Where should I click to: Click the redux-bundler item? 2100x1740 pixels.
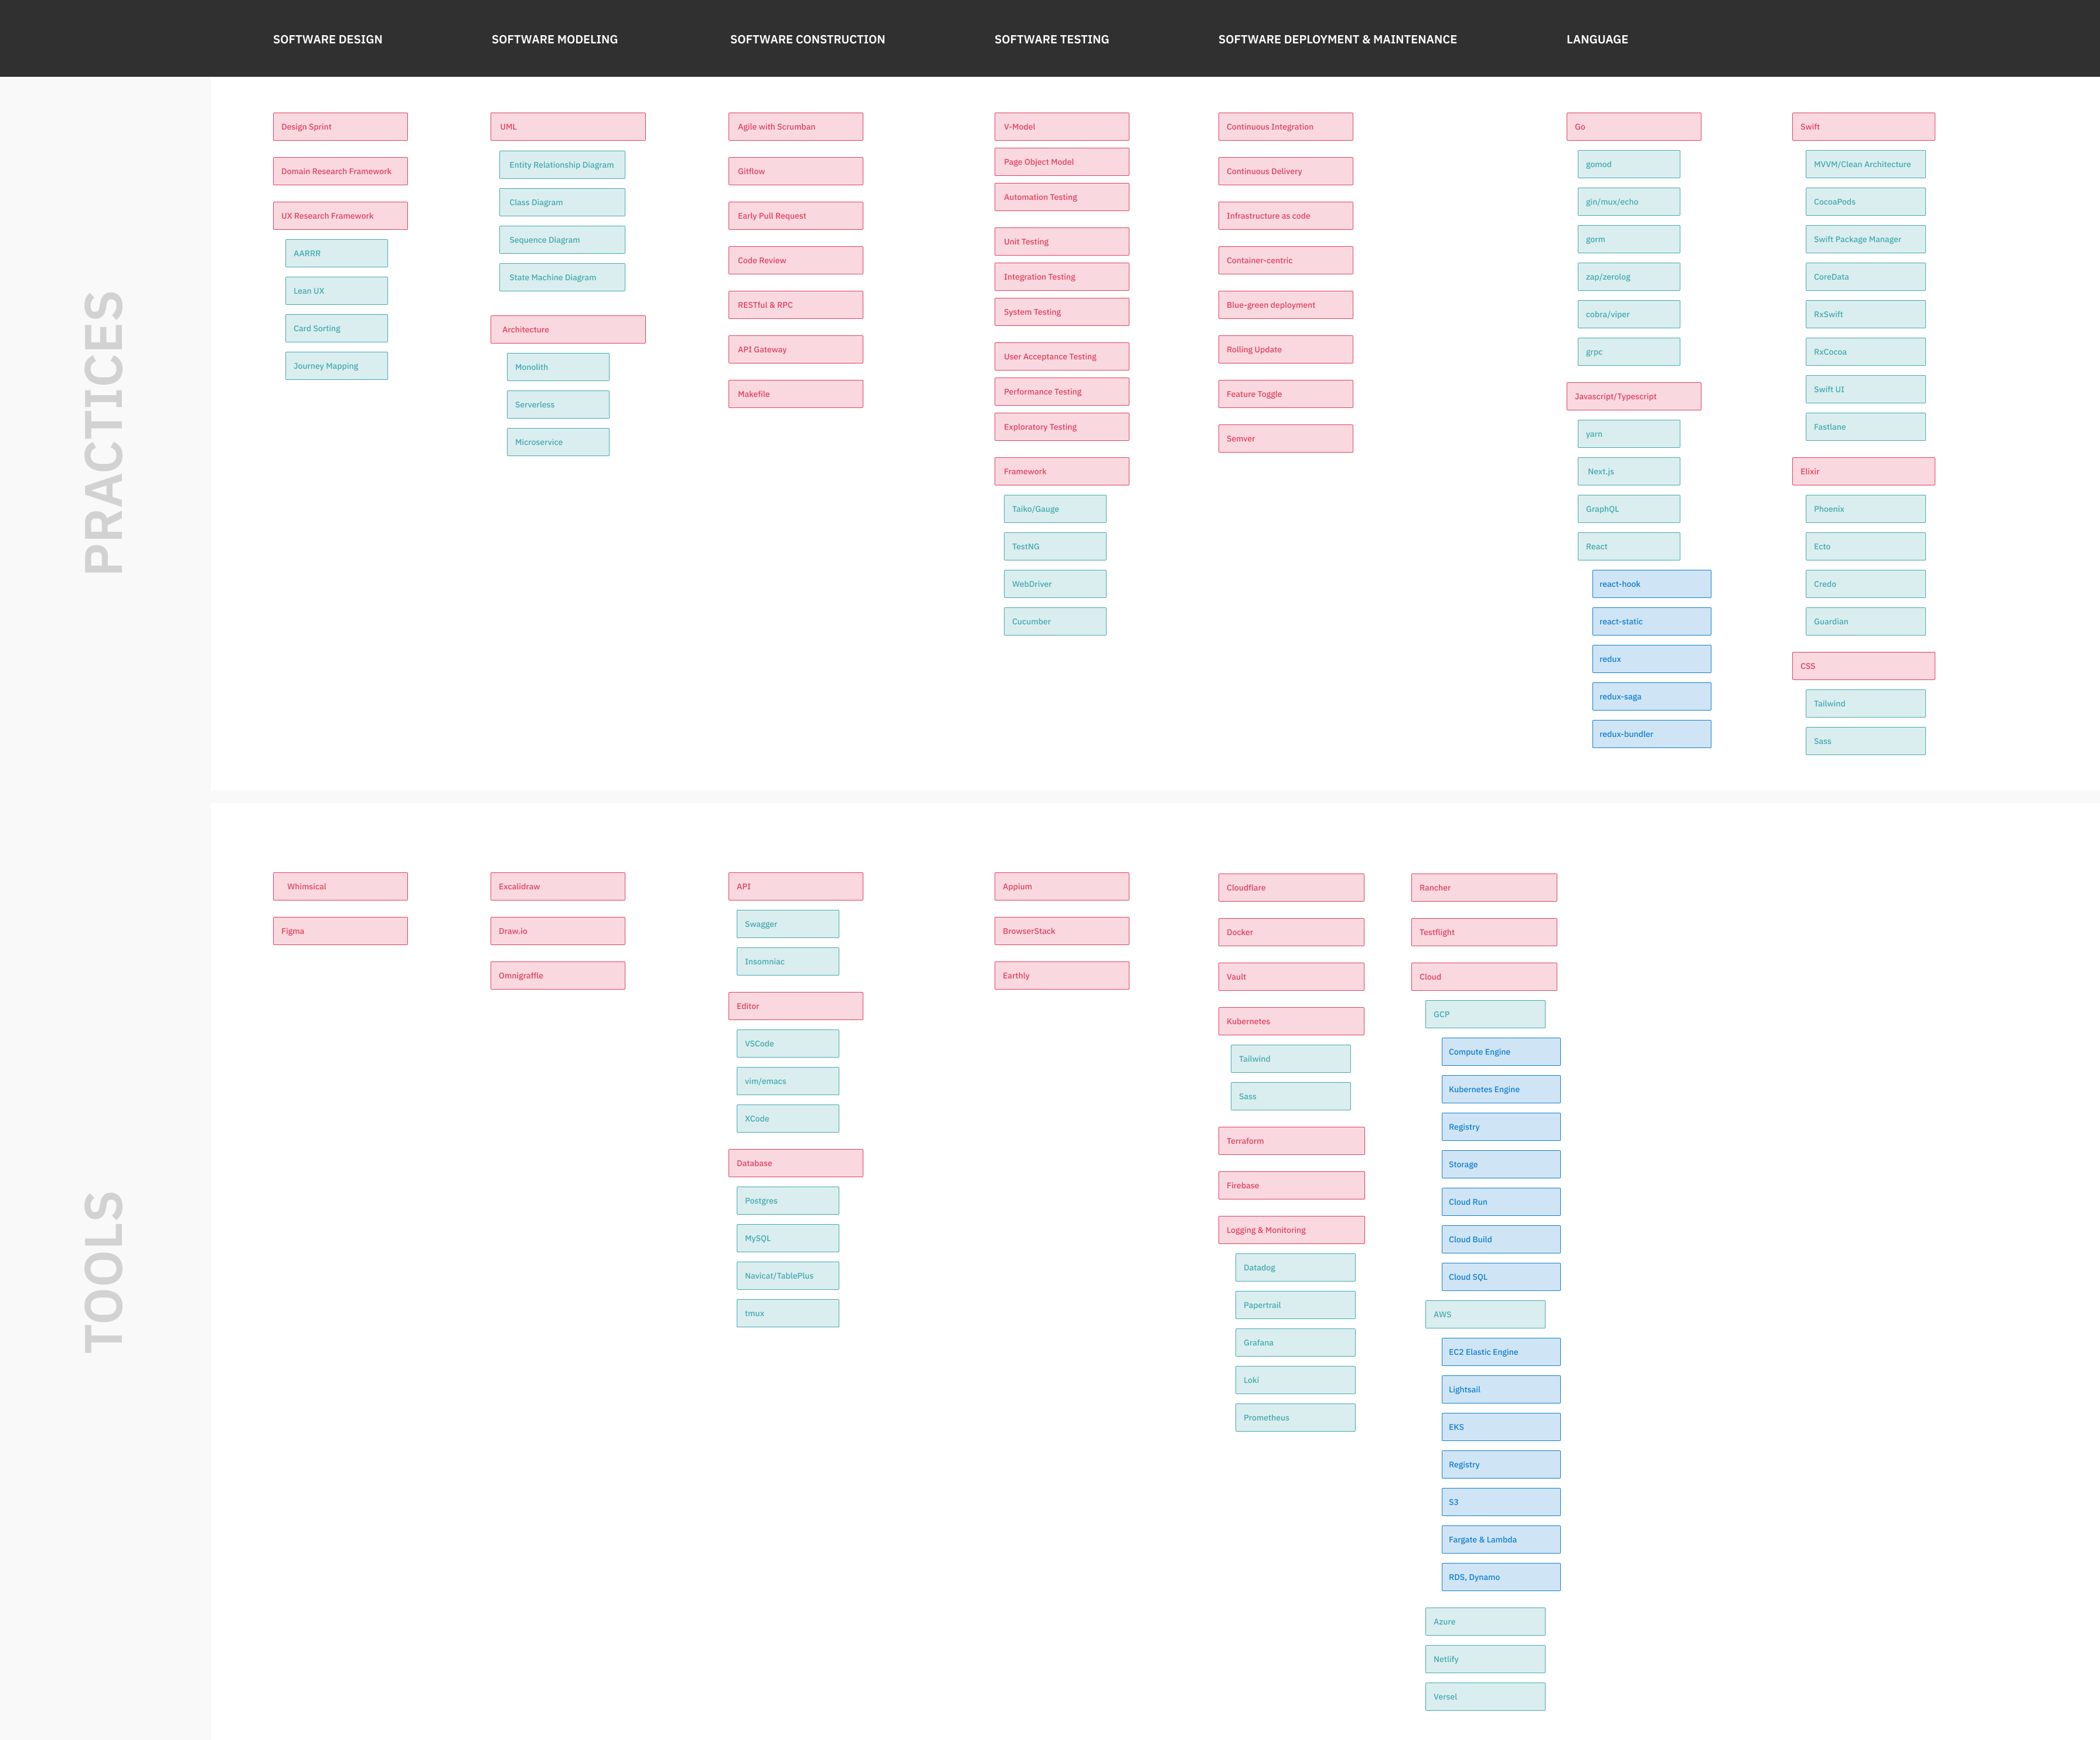pos(1652,734)
